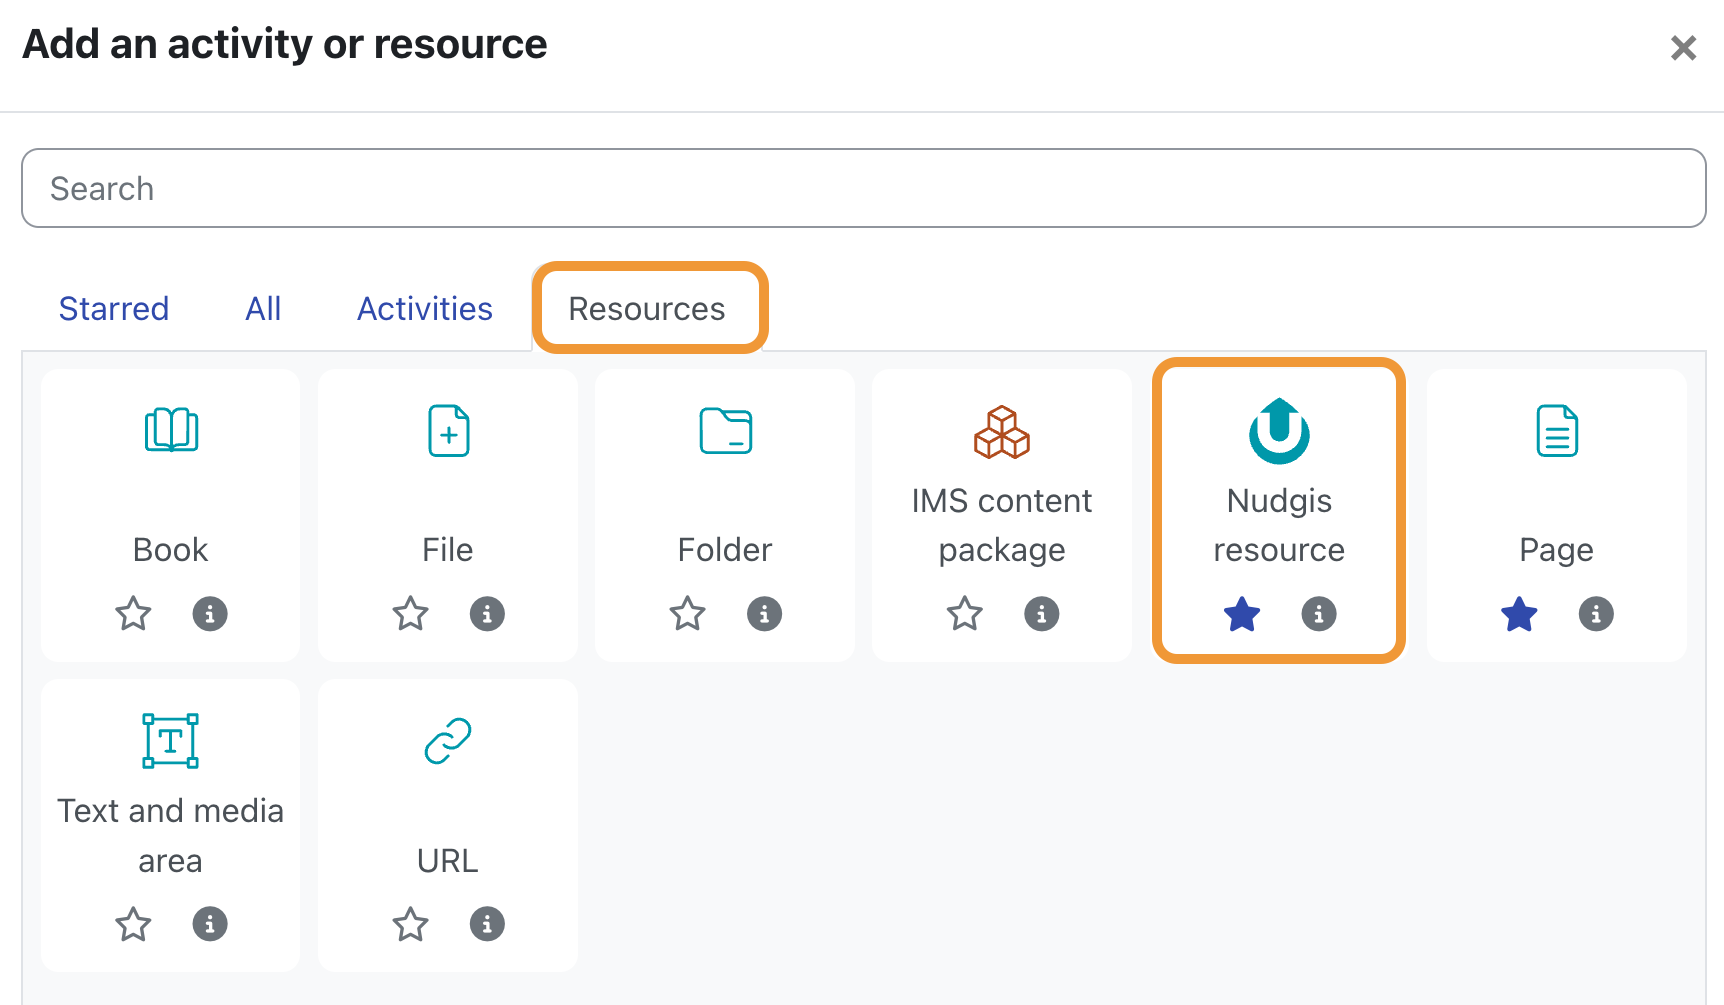
Task: Open info for URL
Action: (x=487, y=924)
